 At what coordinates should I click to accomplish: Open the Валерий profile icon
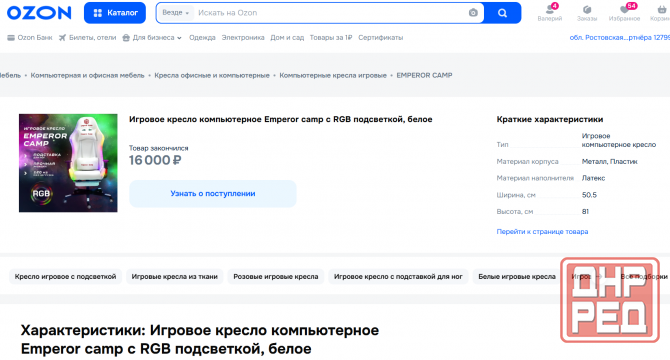[550, 12]
